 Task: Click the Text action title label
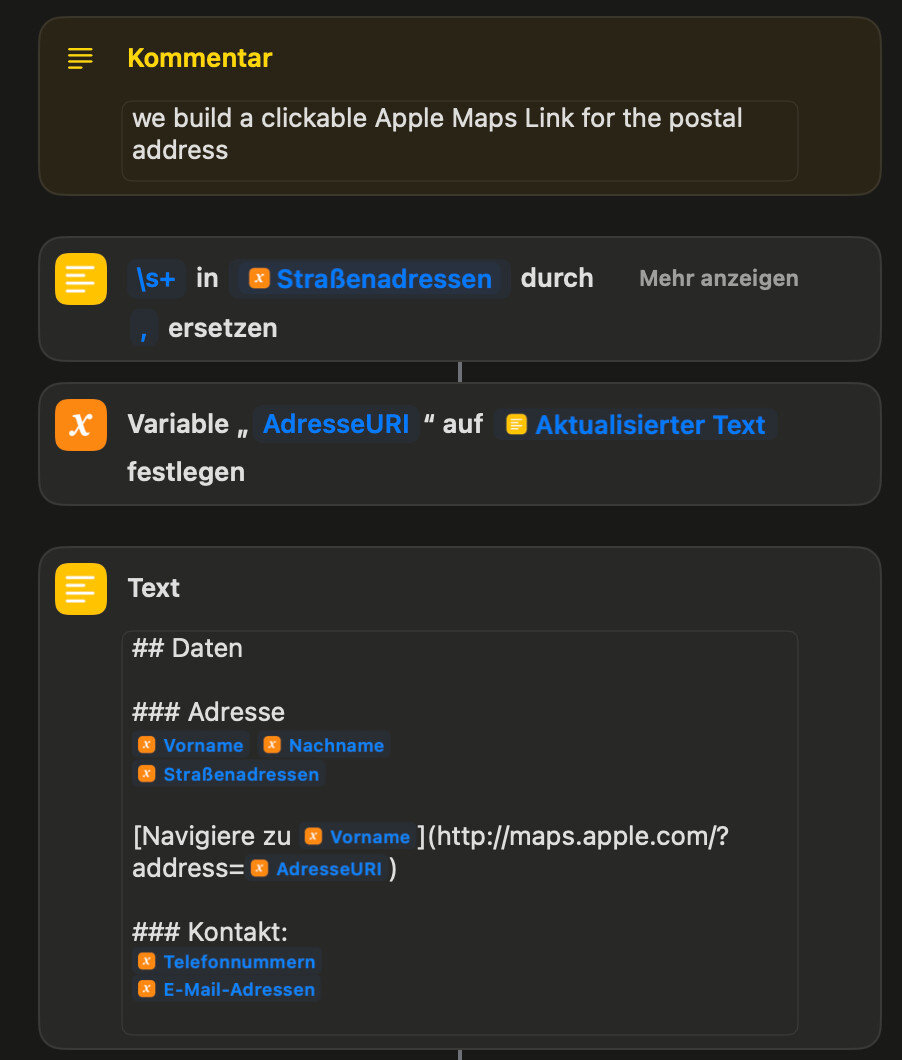coord(154,588)
